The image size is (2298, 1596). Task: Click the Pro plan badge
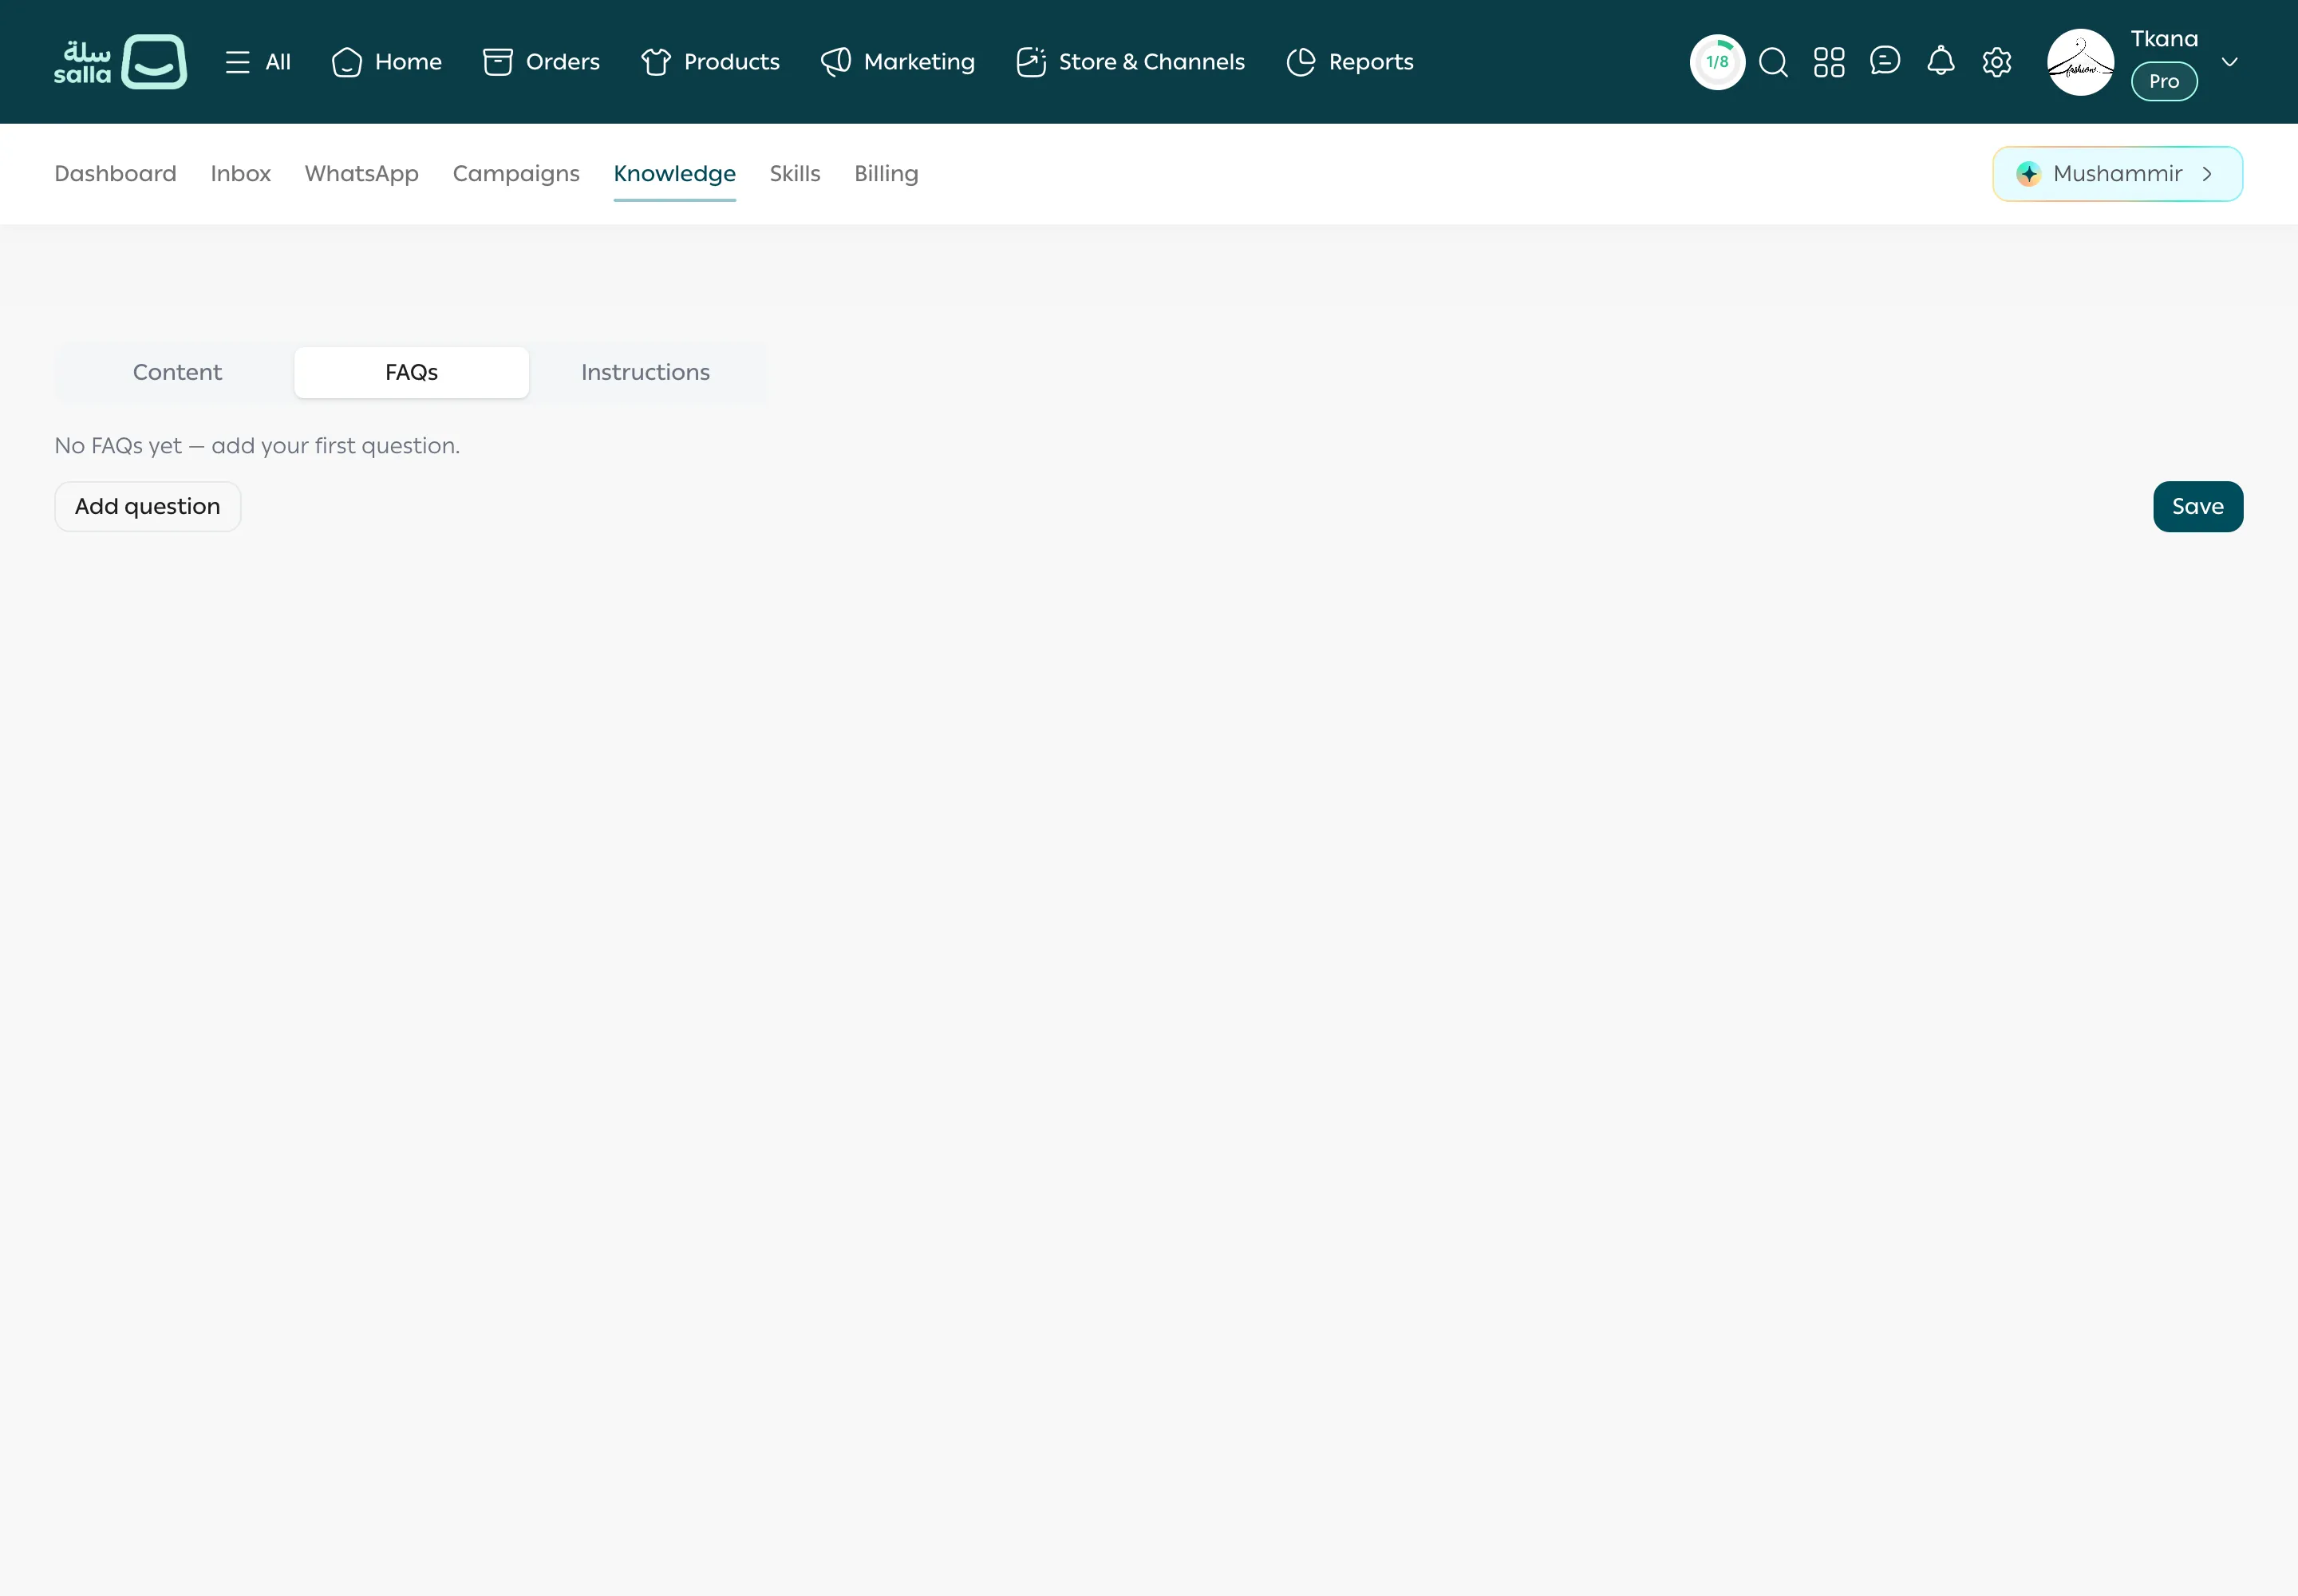pyautogui.click(x=2164, y=81)
